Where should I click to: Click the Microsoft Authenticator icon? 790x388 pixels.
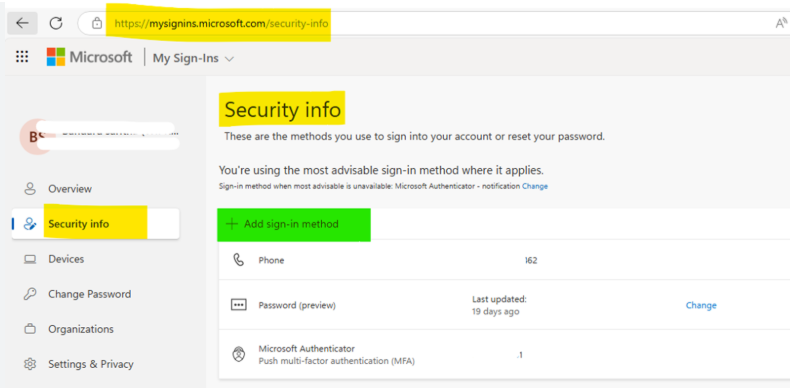238,354
